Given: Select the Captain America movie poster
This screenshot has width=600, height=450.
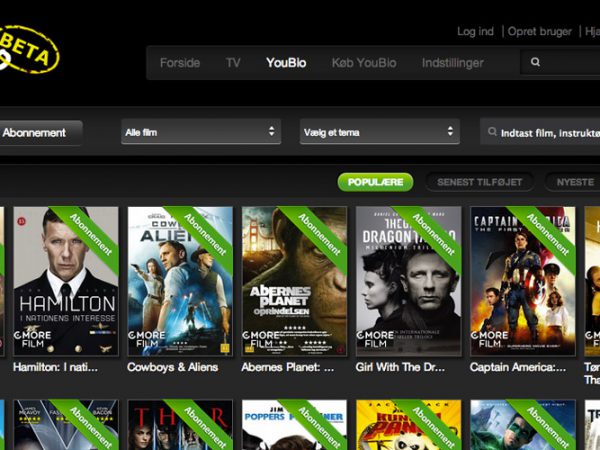Looking at the screenshot, I should point(522,281).
